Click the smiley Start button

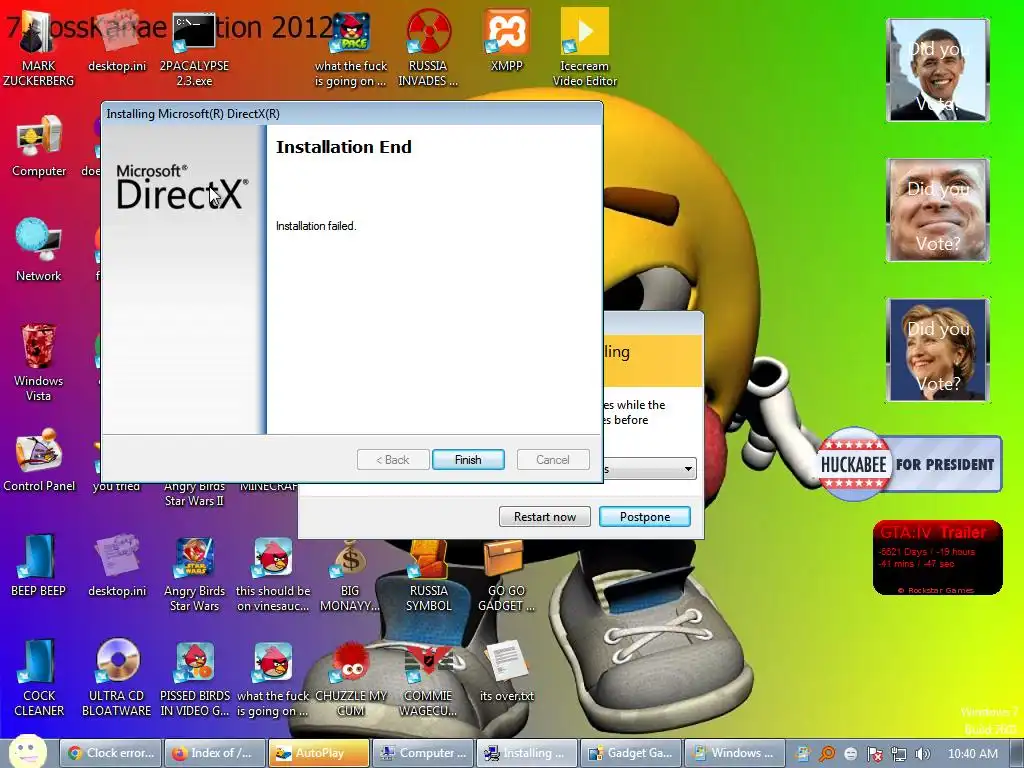click(27, 752)
